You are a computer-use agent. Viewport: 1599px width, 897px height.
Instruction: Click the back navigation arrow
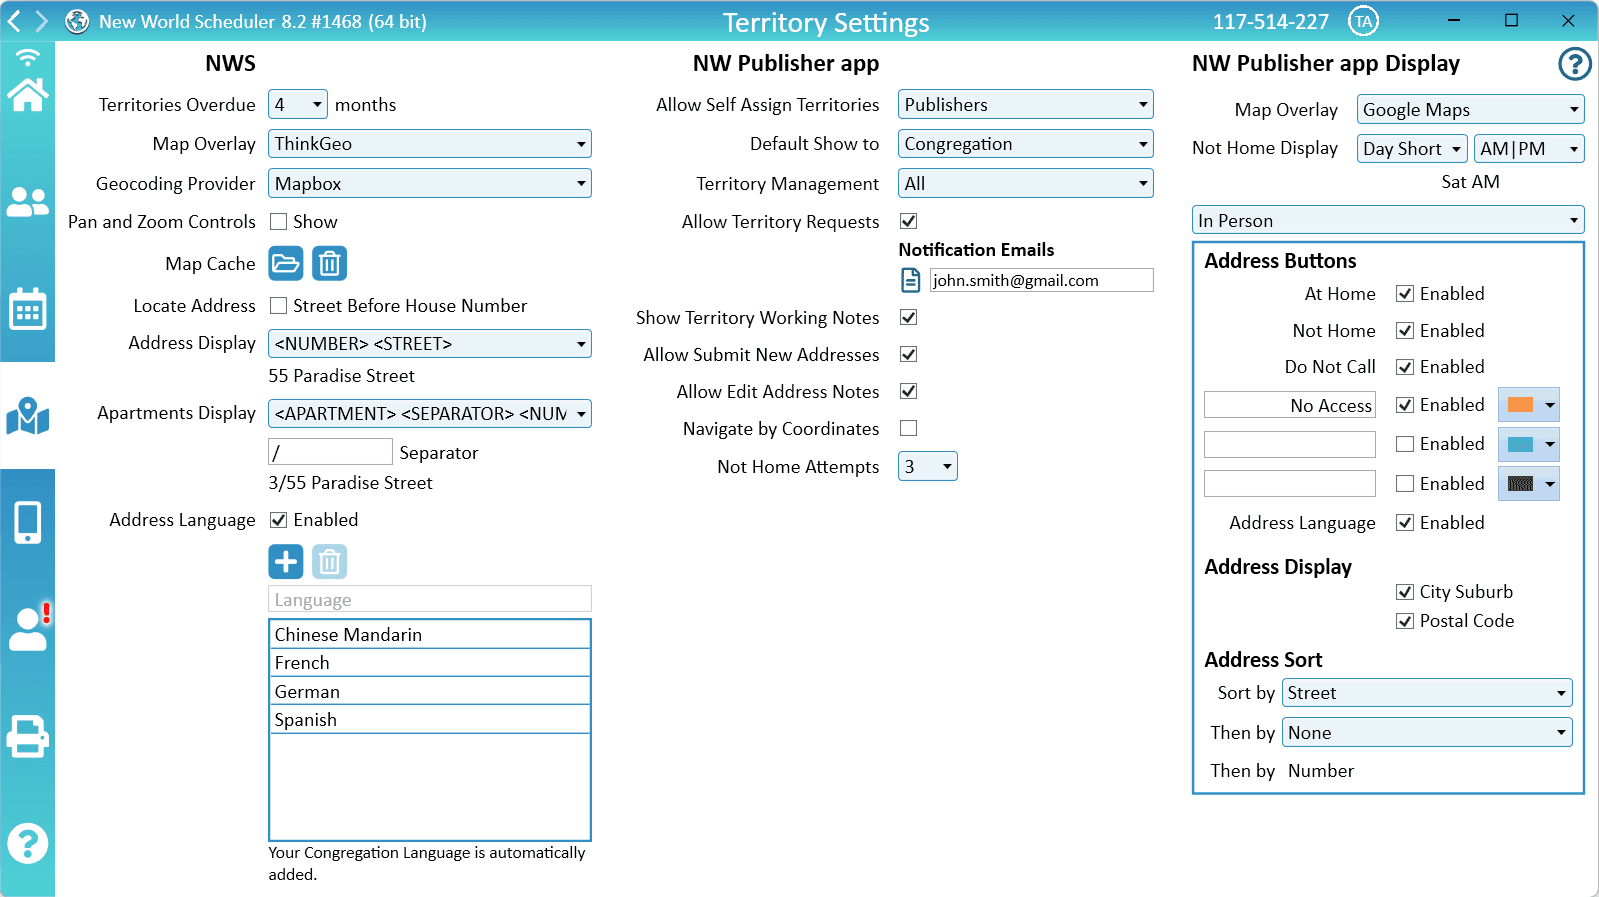pyautogui.click(x=14, y=21)
